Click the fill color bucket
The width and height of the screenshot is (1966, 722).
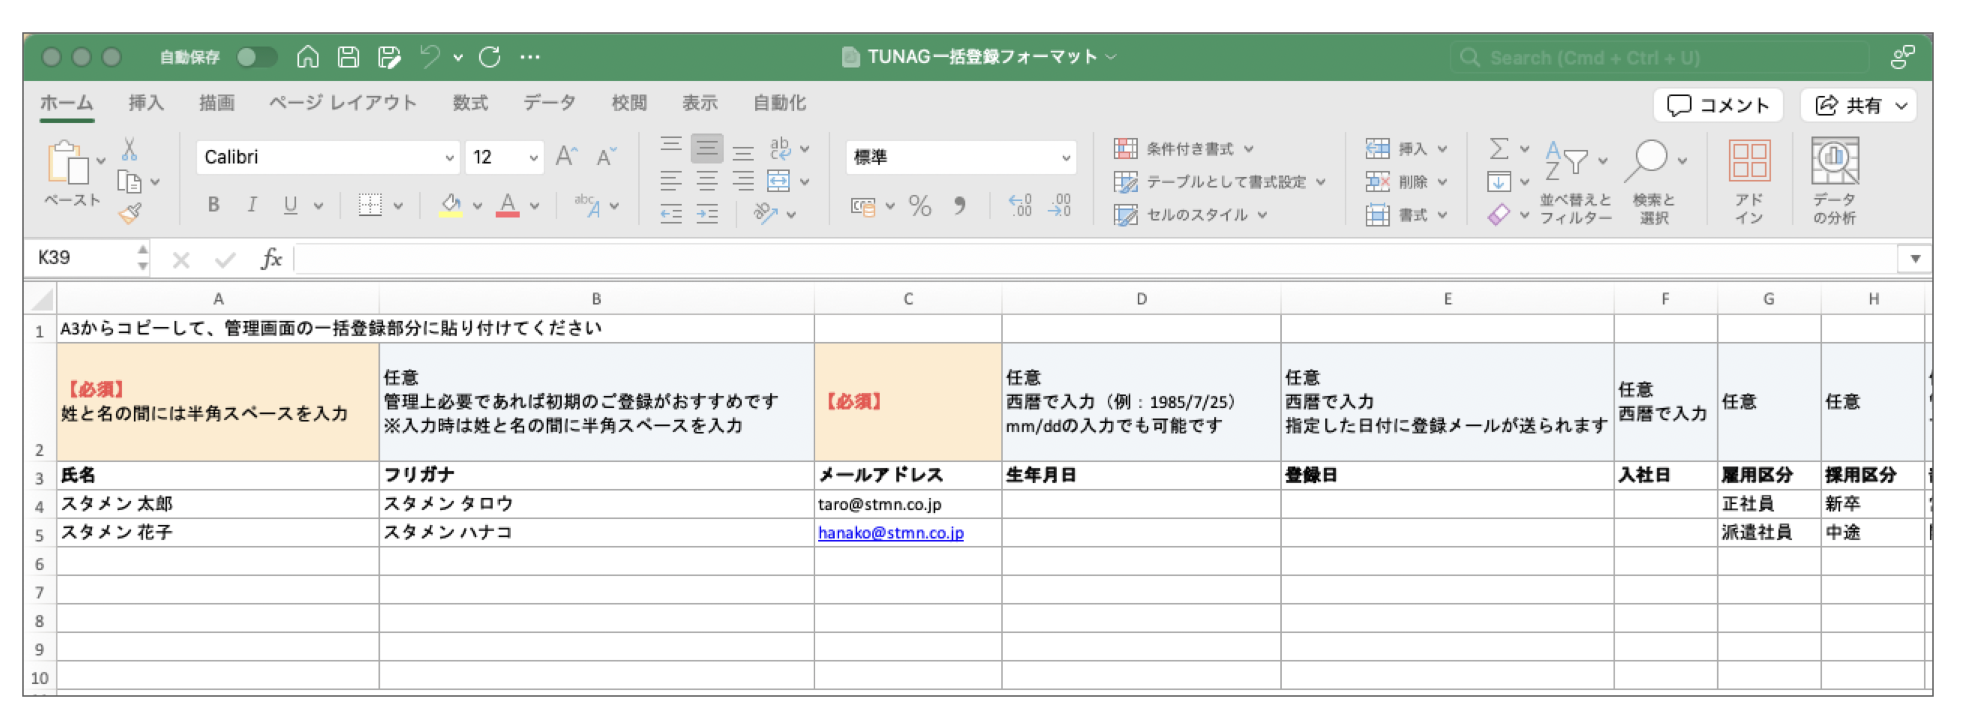point(451,205)
